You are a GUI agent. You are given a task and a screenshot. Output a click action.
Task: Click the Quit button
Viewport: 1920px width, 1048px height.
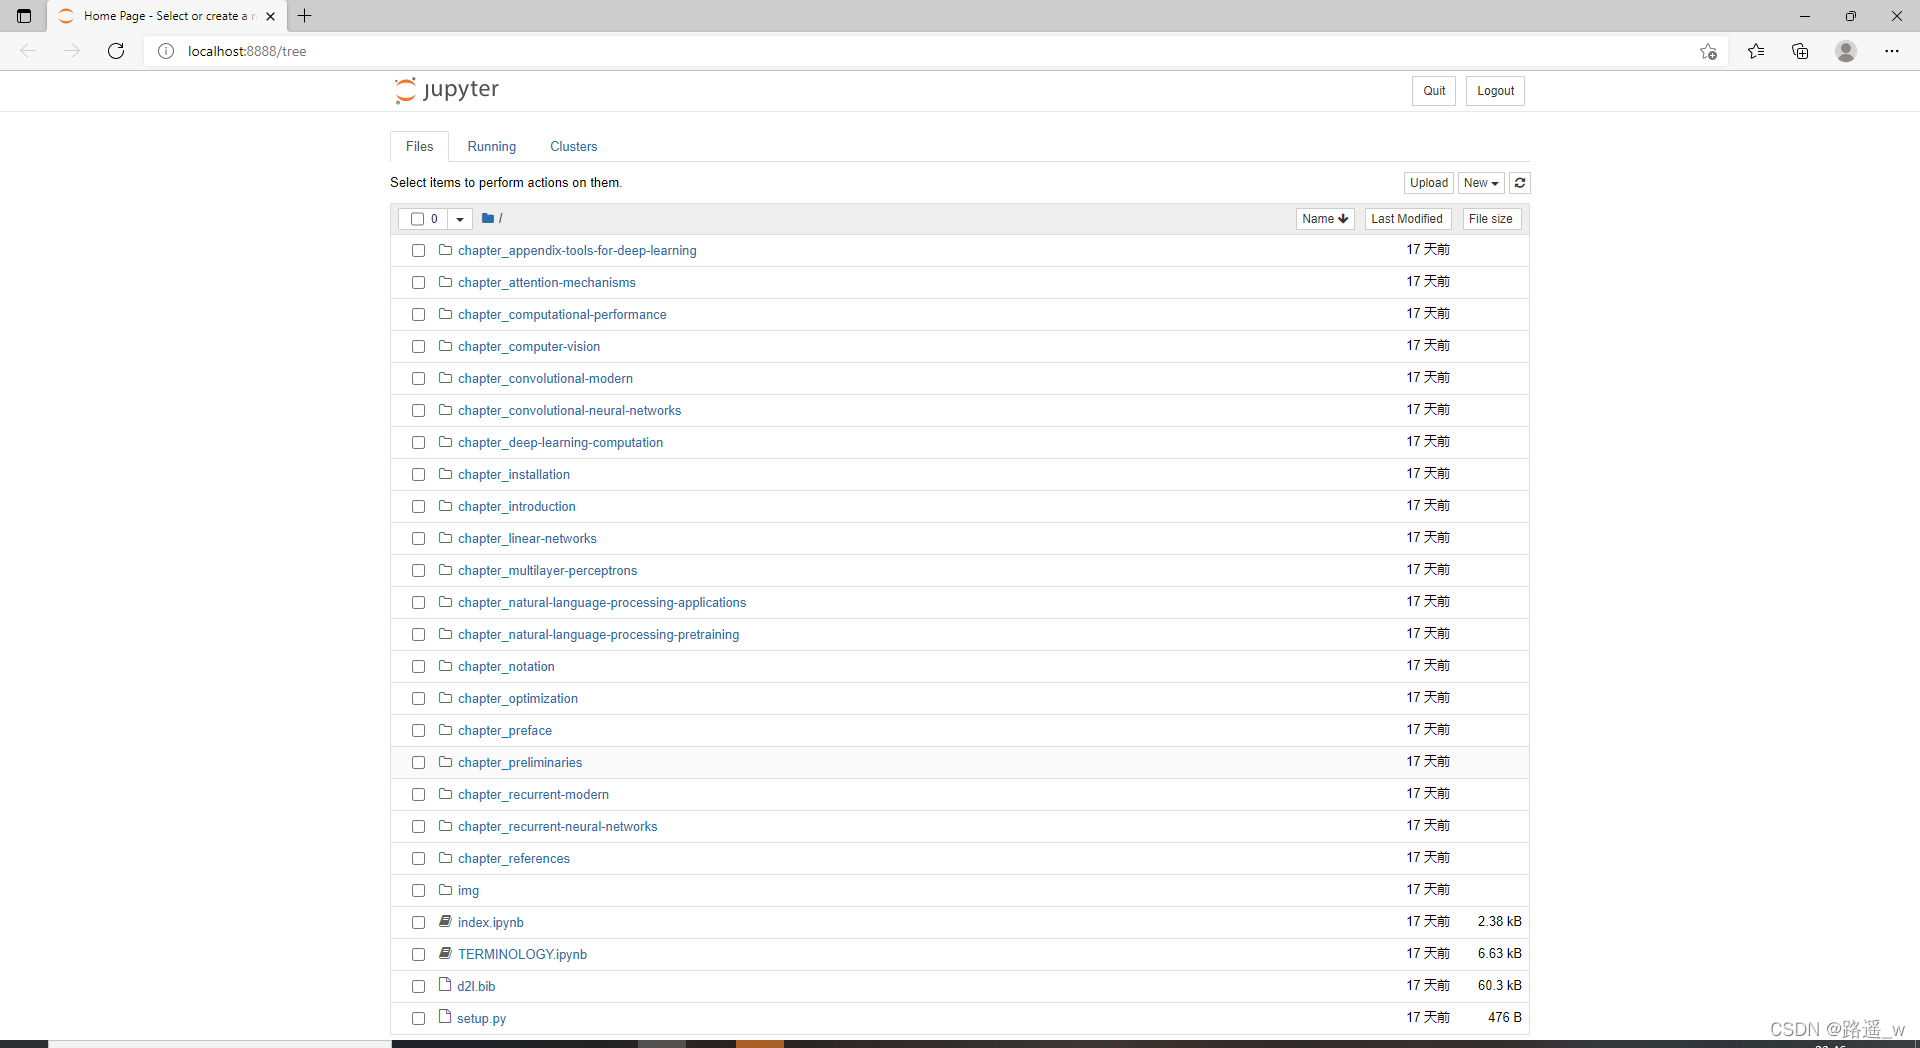(1434, 91)
